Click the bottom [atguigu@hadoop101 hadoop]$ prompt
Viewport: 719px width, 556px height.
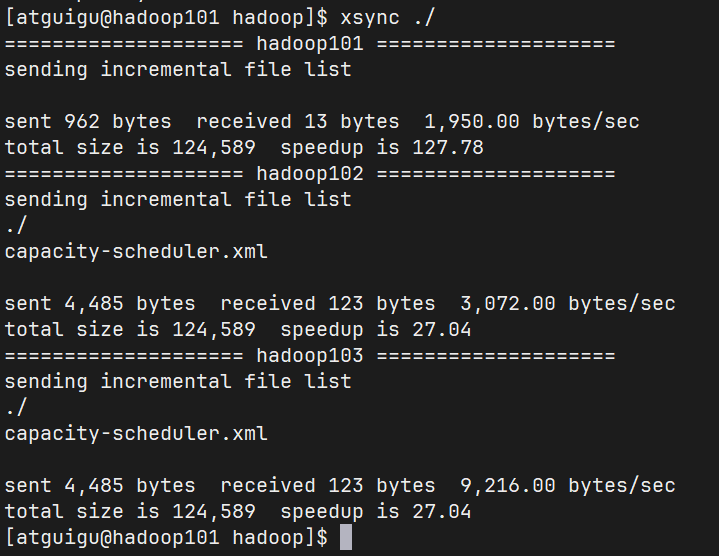[x=166, y=538]
